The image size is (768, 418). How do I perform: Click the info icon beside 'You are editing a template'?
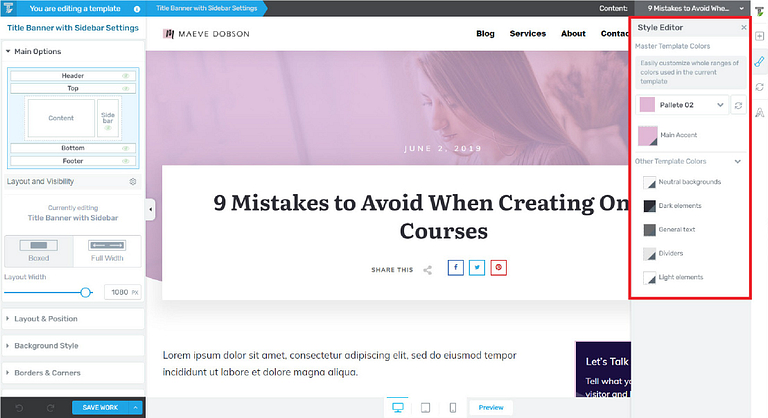point(137,9)
